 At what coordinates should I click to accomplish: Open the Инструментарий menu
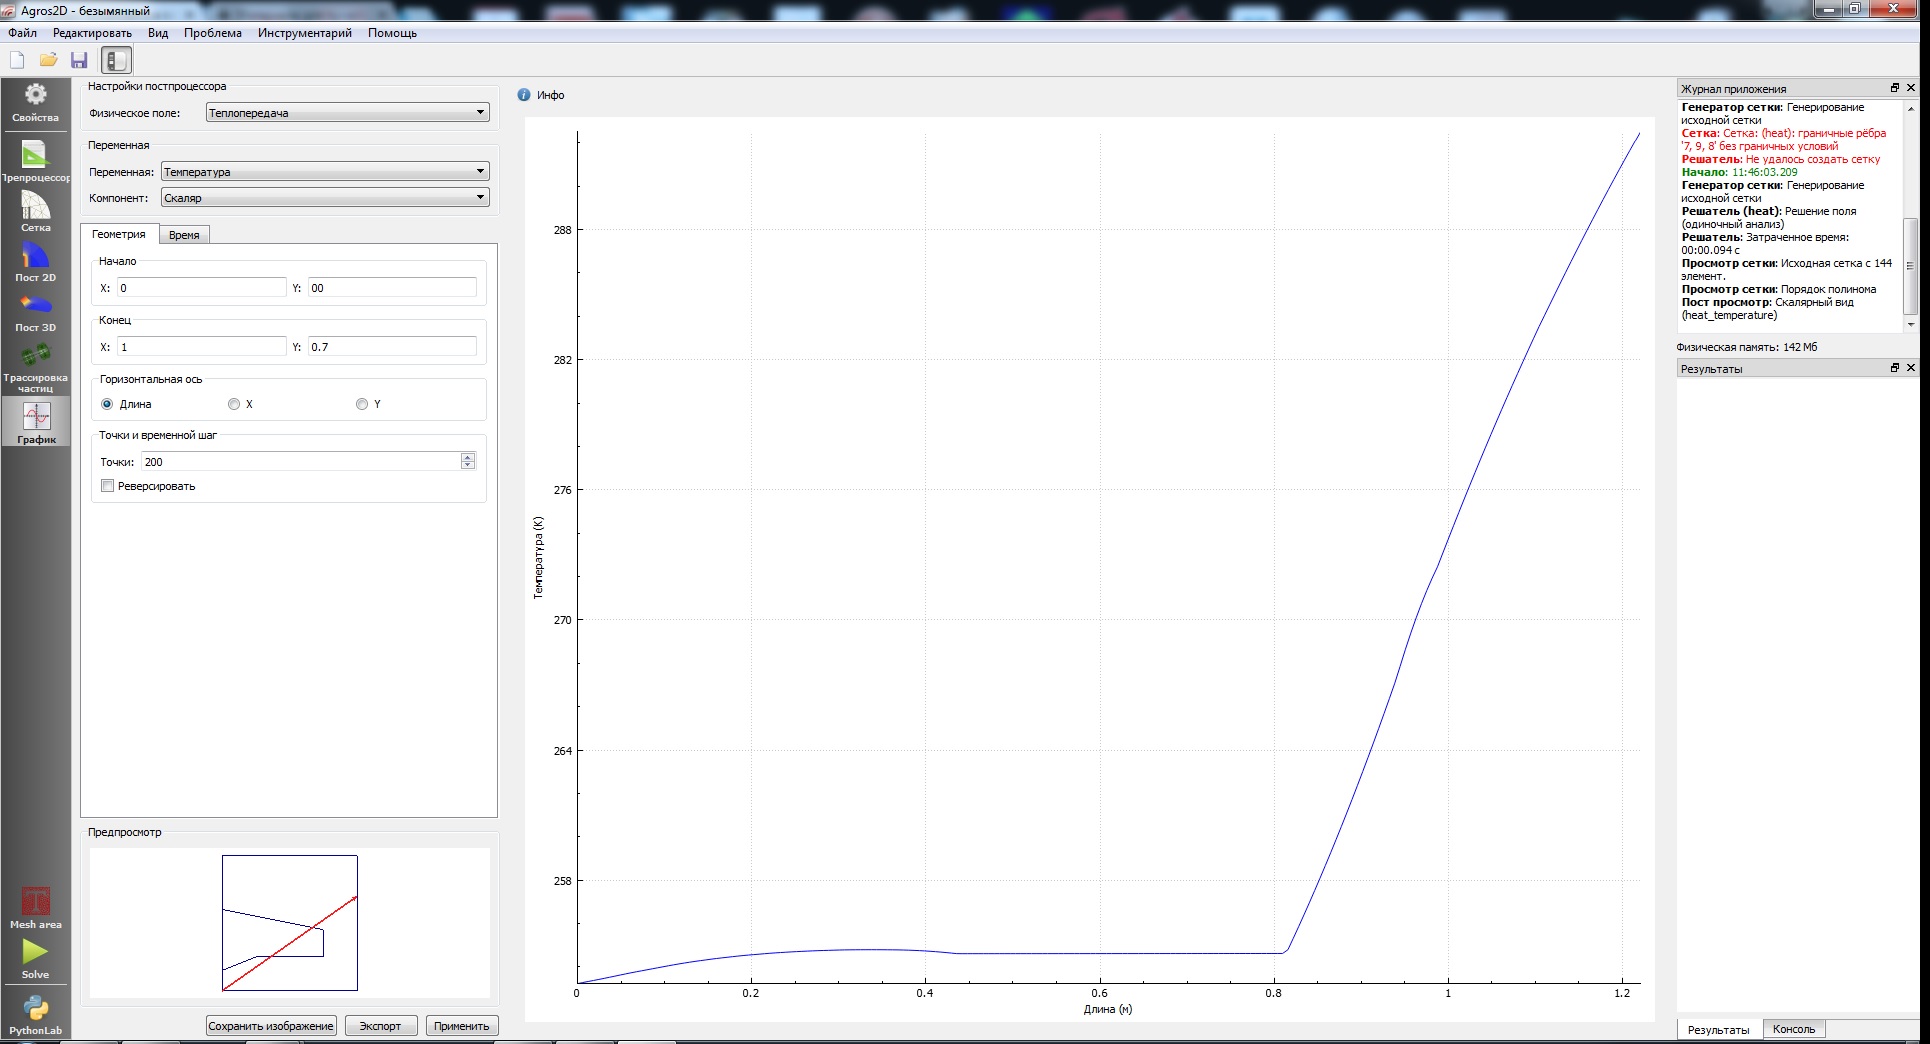[x=304, y=33]
